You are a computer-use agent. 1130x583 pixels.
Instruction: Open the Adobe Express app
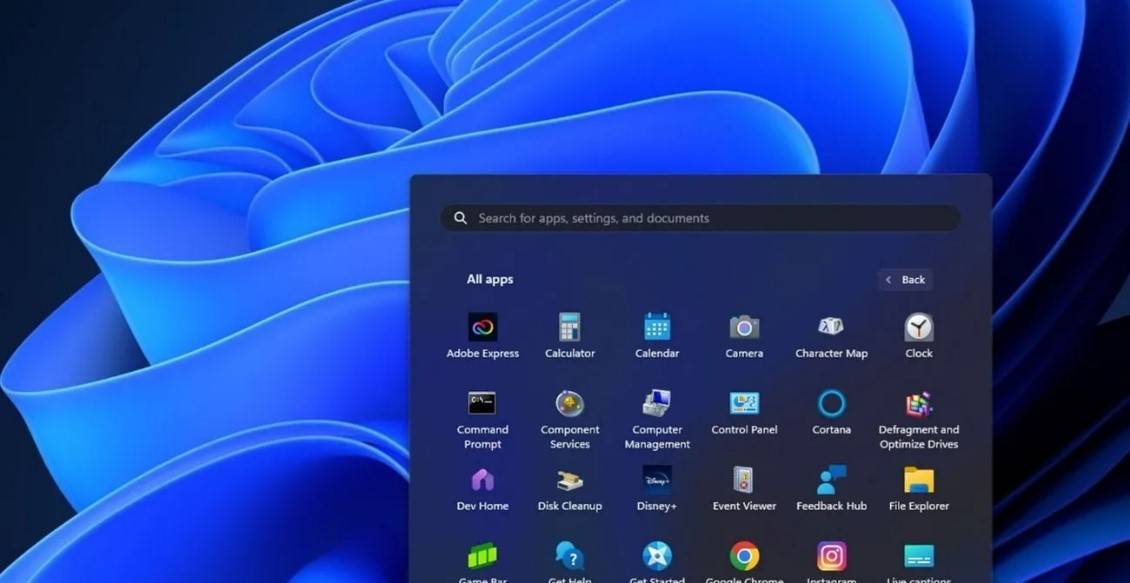pos(482,328)
